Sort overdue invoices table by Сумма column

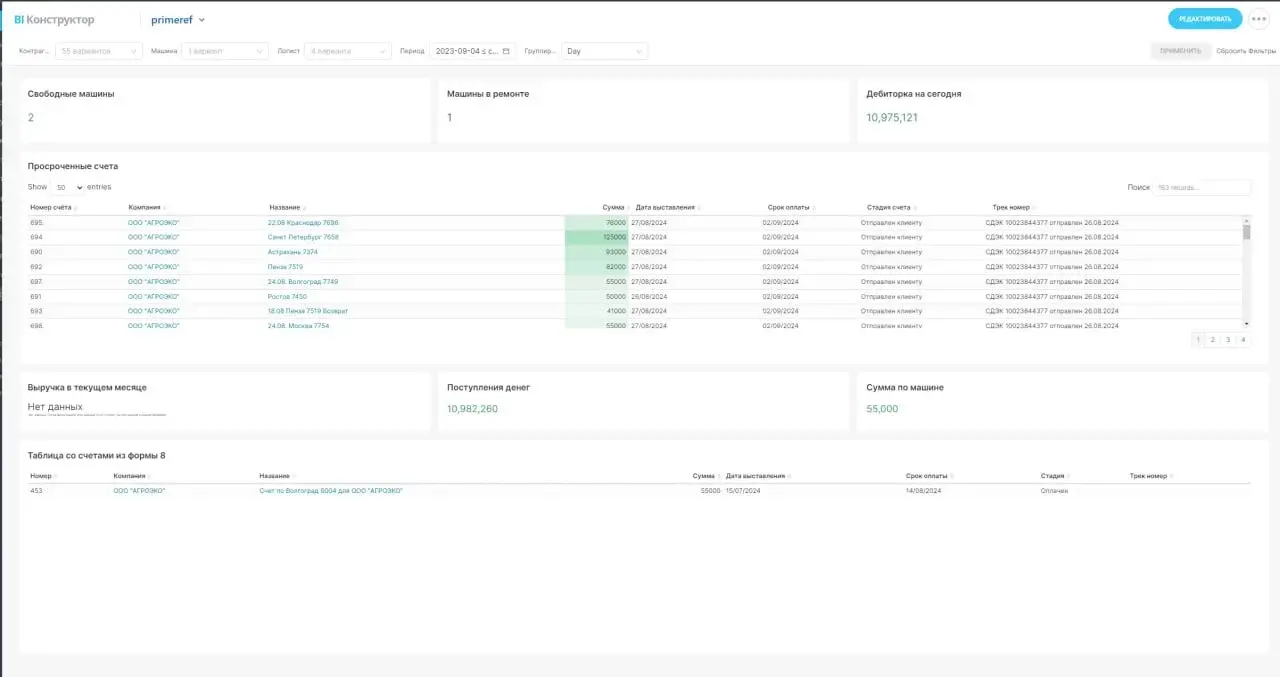[x=614, y=207]
